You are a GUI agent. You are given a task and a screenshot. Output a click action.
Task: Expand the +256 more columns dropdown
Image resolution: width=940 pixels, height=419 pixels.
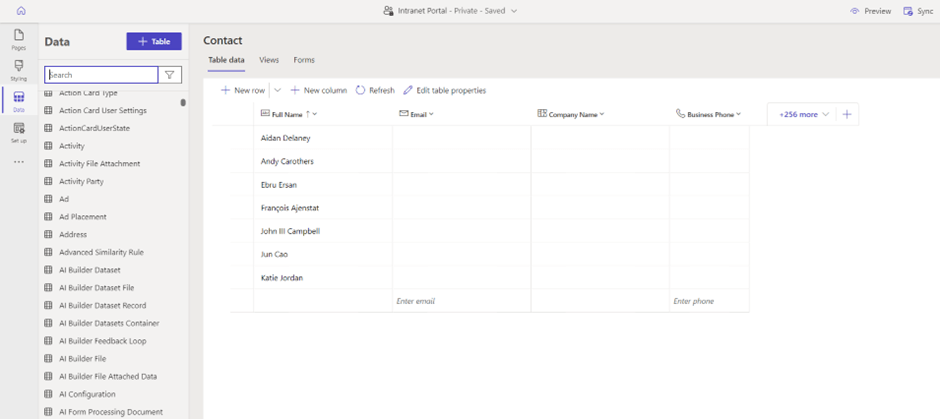(x=804, y=114)
